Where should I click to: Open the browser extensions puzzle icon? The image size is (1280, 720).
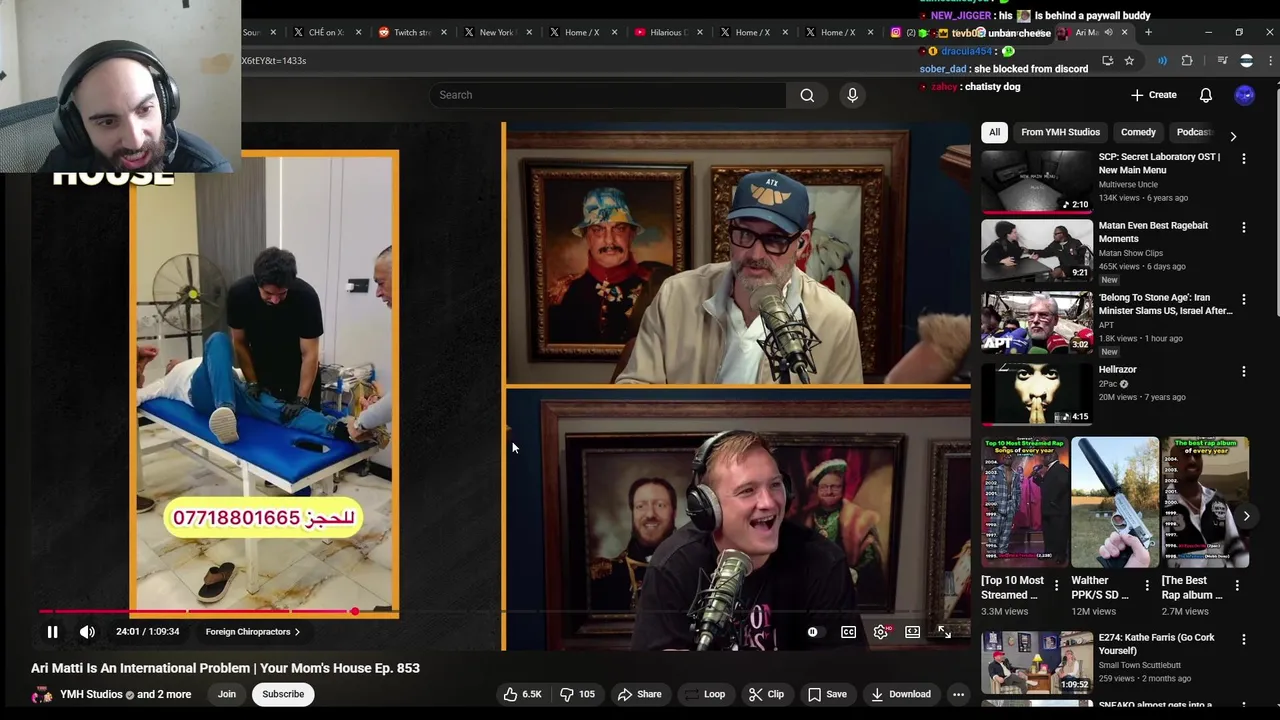pyautogui.click(x=1187, y=61)
